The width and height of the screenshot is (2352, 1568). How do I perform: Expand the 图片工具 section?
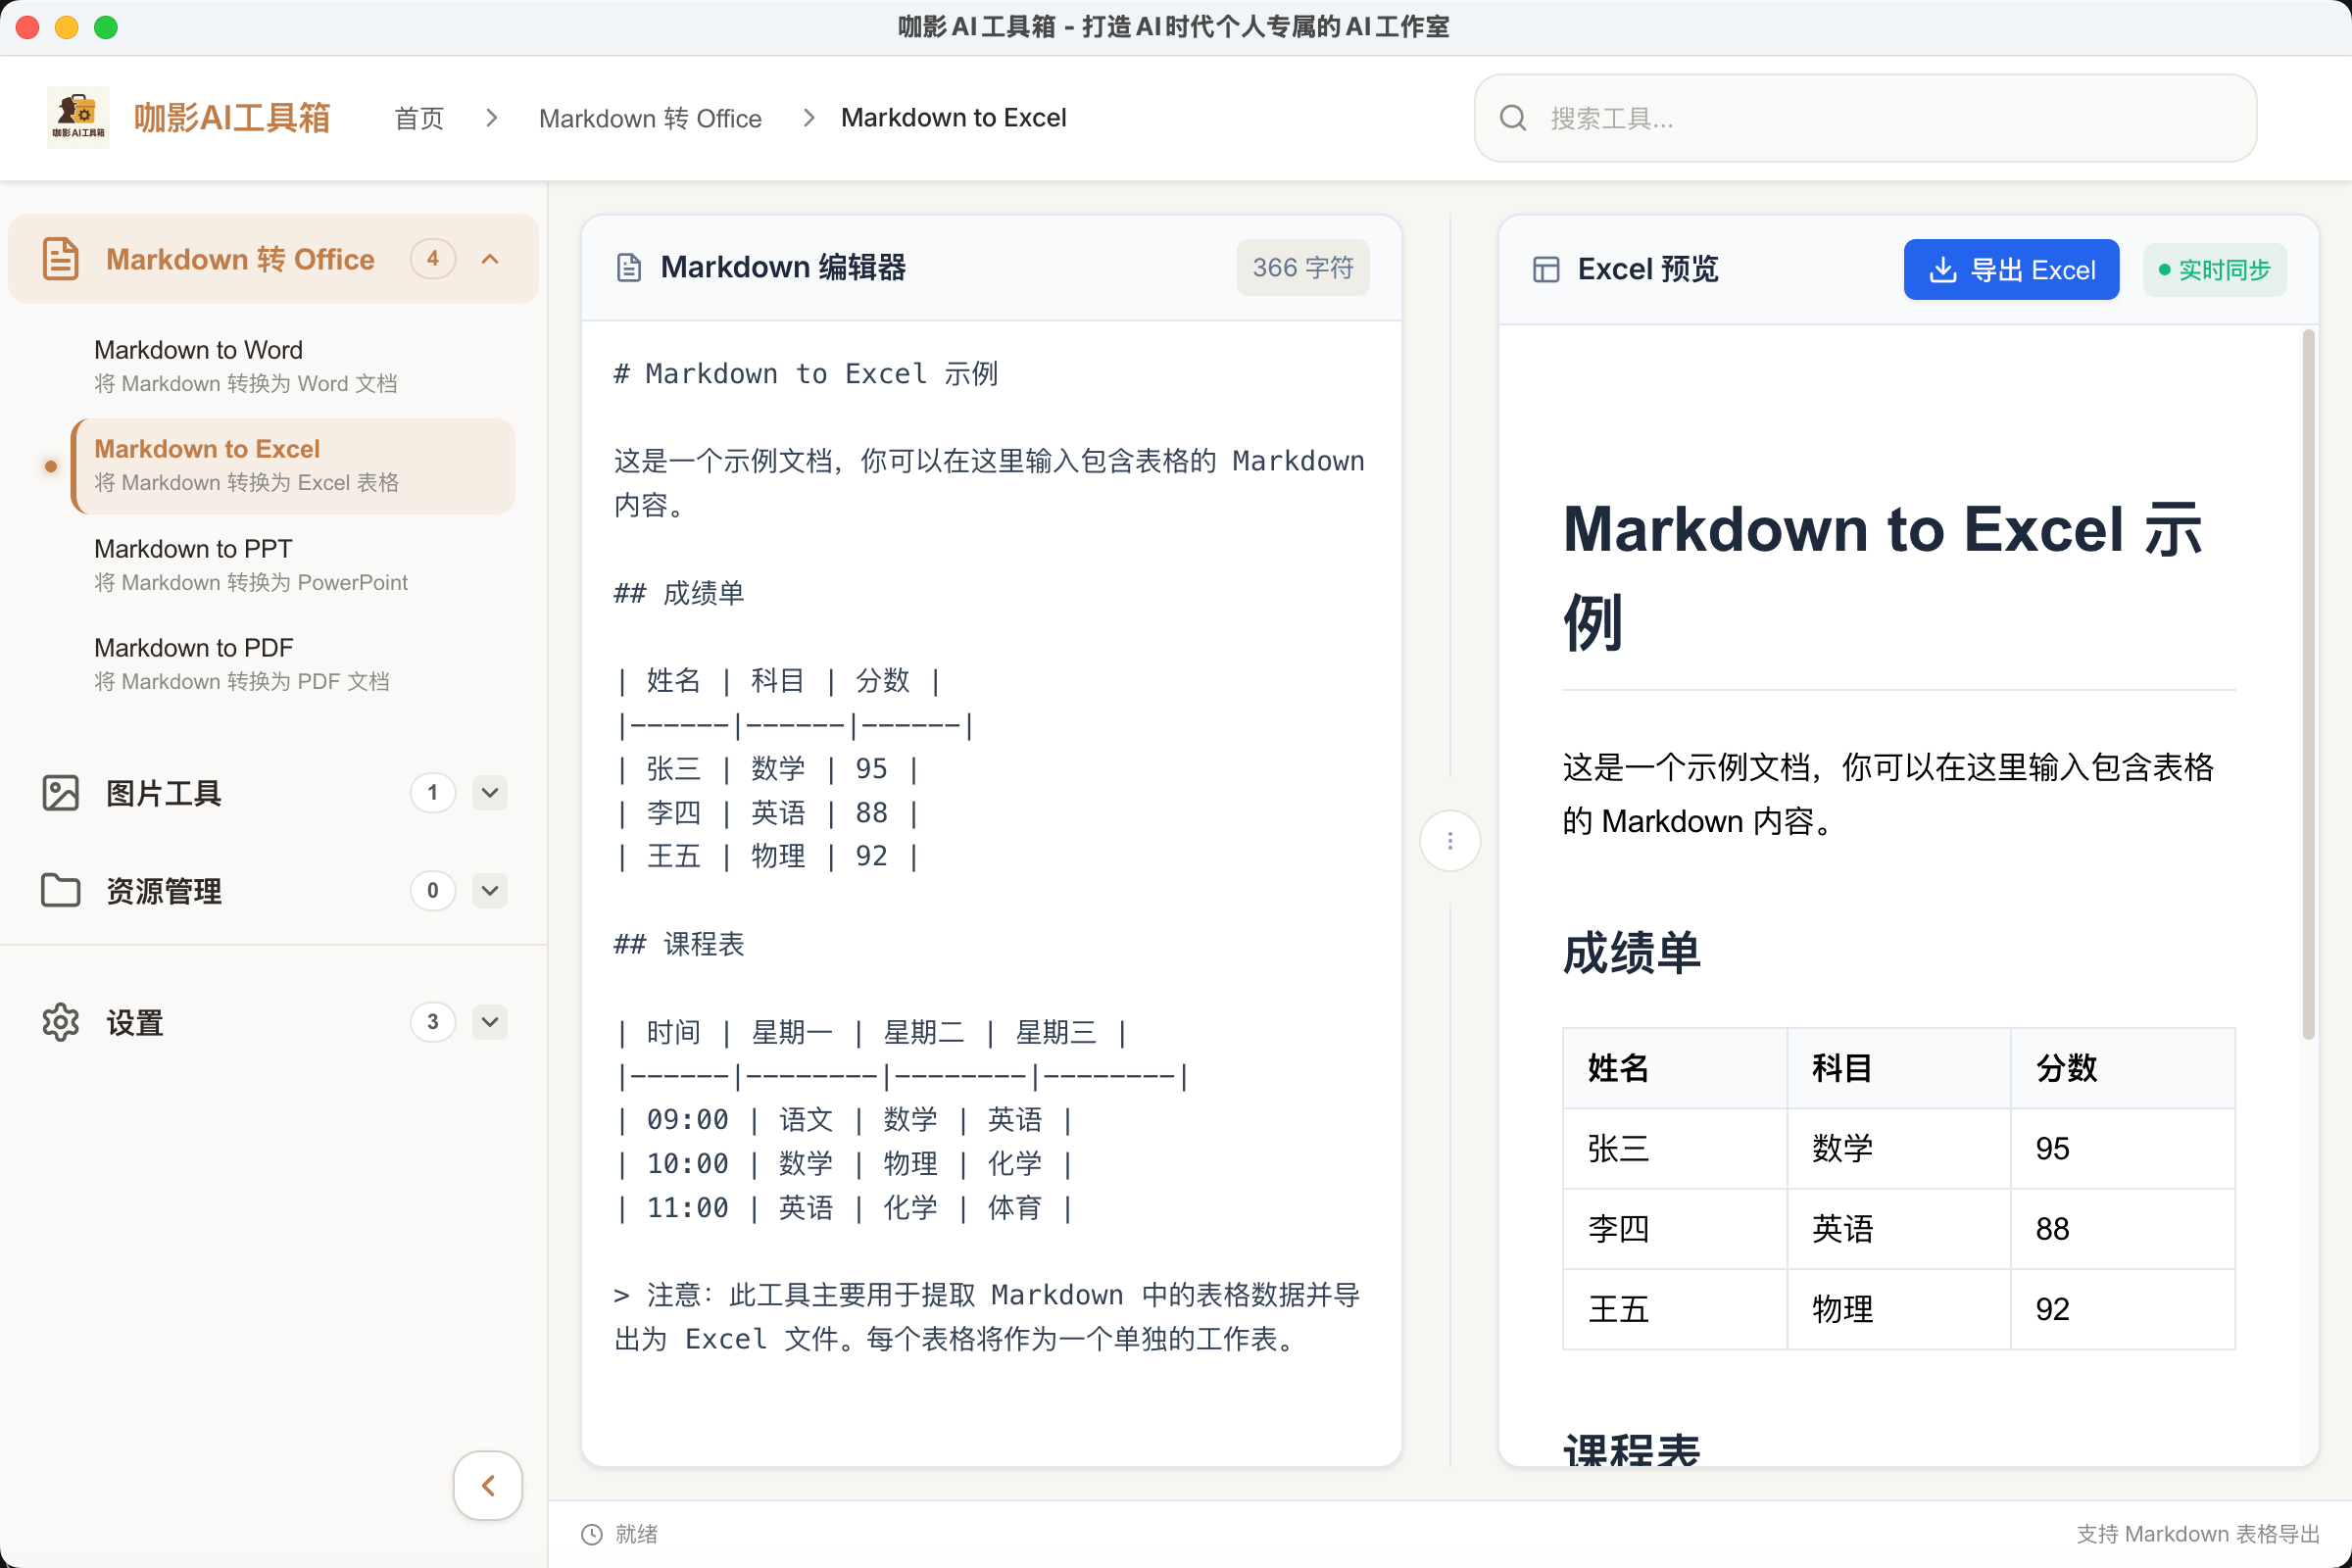[489, 793]
